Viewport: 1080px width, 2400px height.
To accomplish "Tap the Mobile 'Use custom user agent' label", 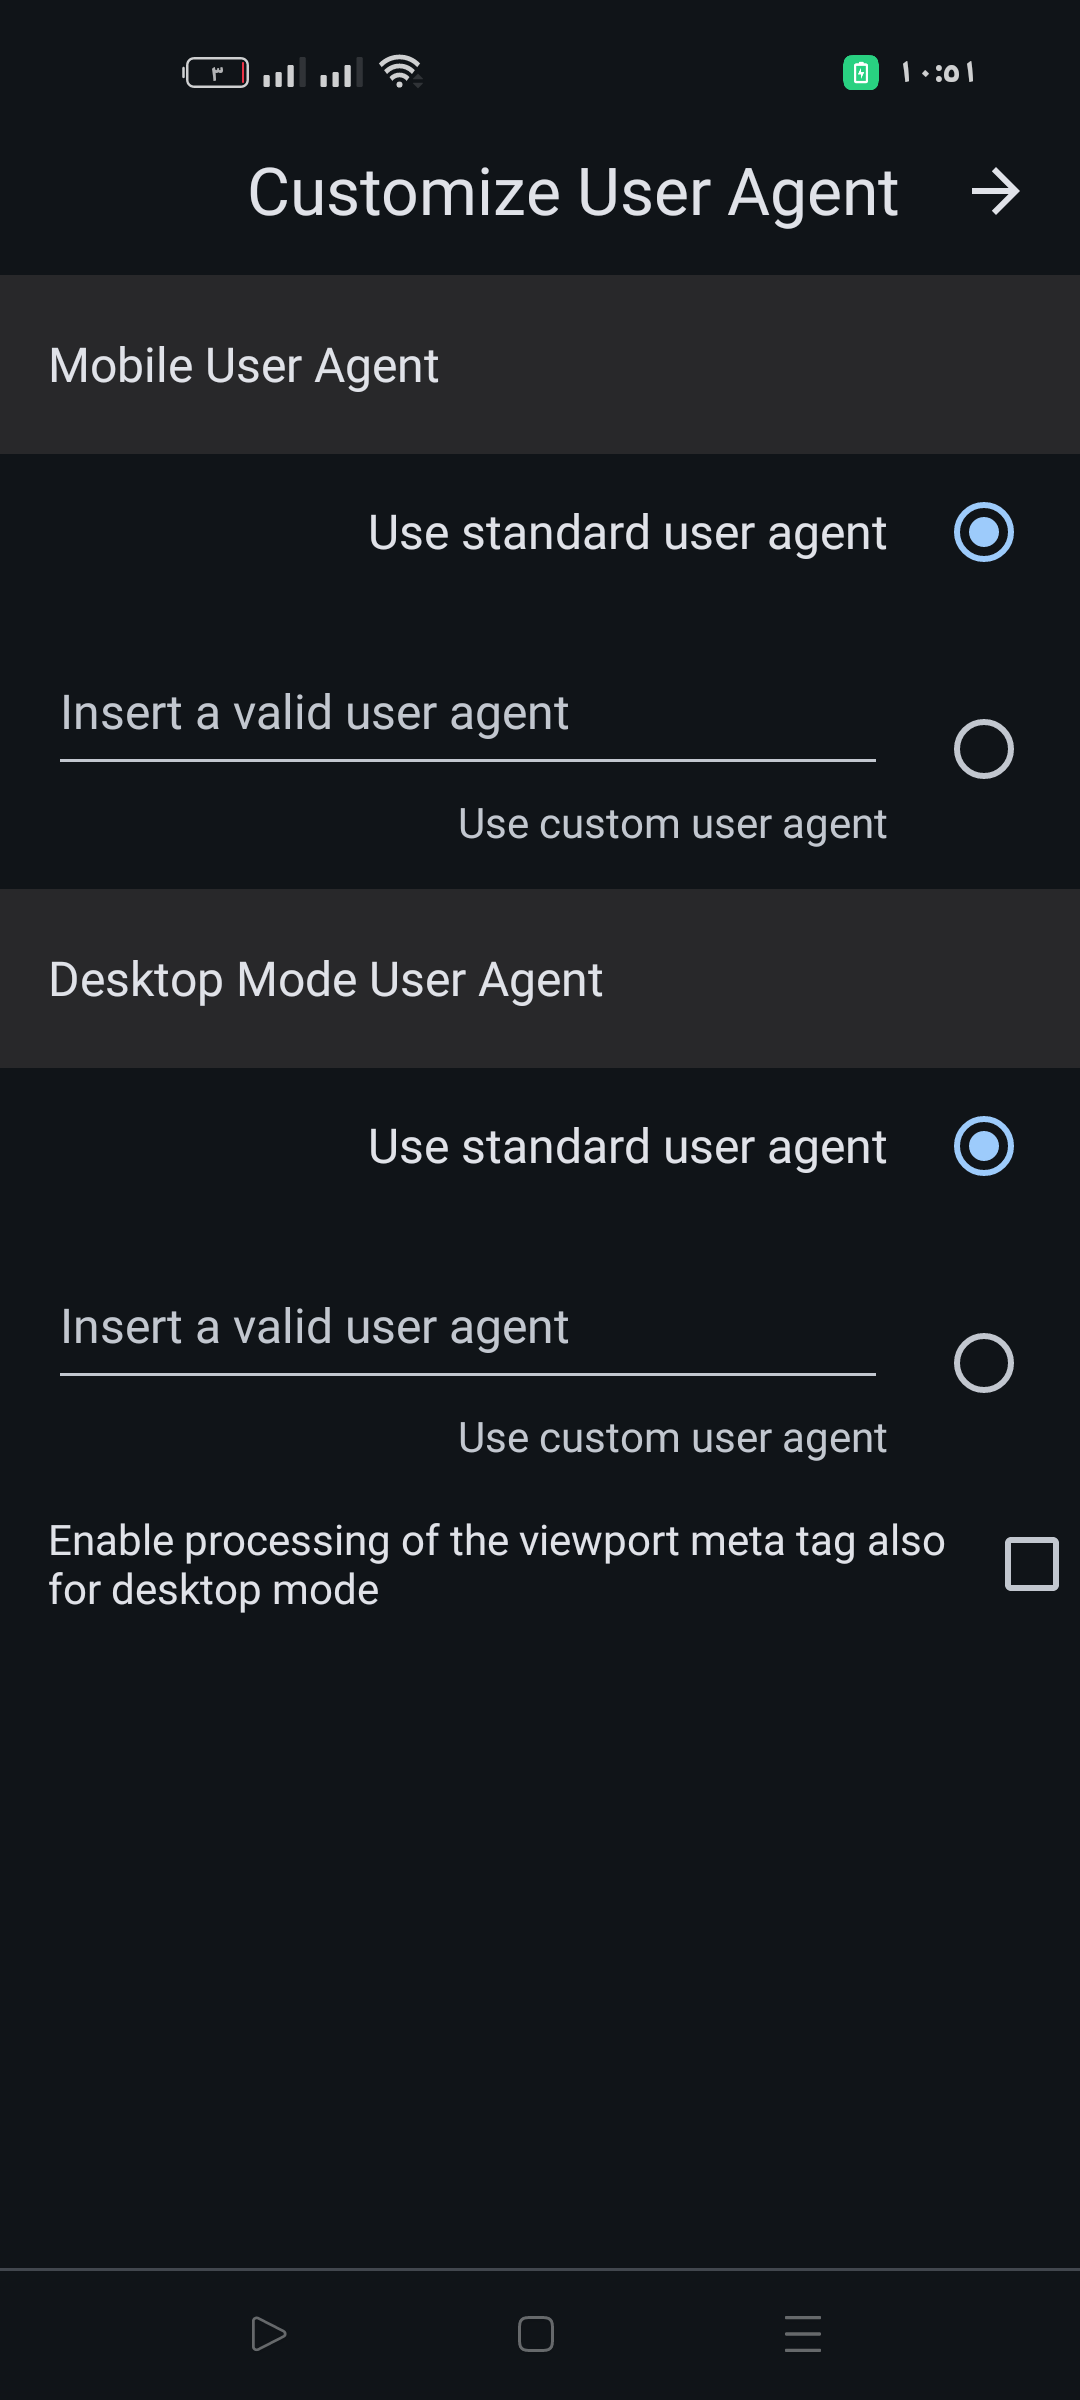I will tap(672, 825).
